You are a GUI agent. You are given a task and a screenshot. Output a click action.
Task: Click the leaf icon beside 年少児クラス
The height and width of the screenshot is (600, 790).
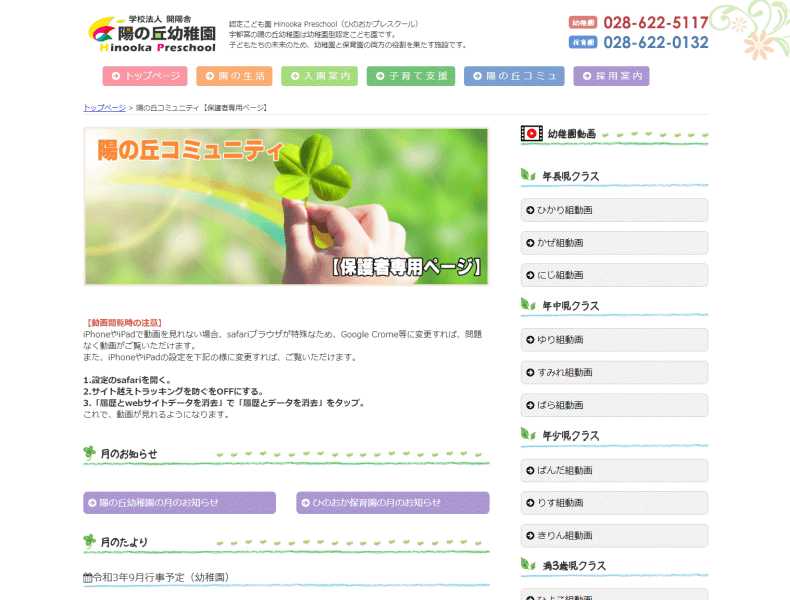pos(528,434)
